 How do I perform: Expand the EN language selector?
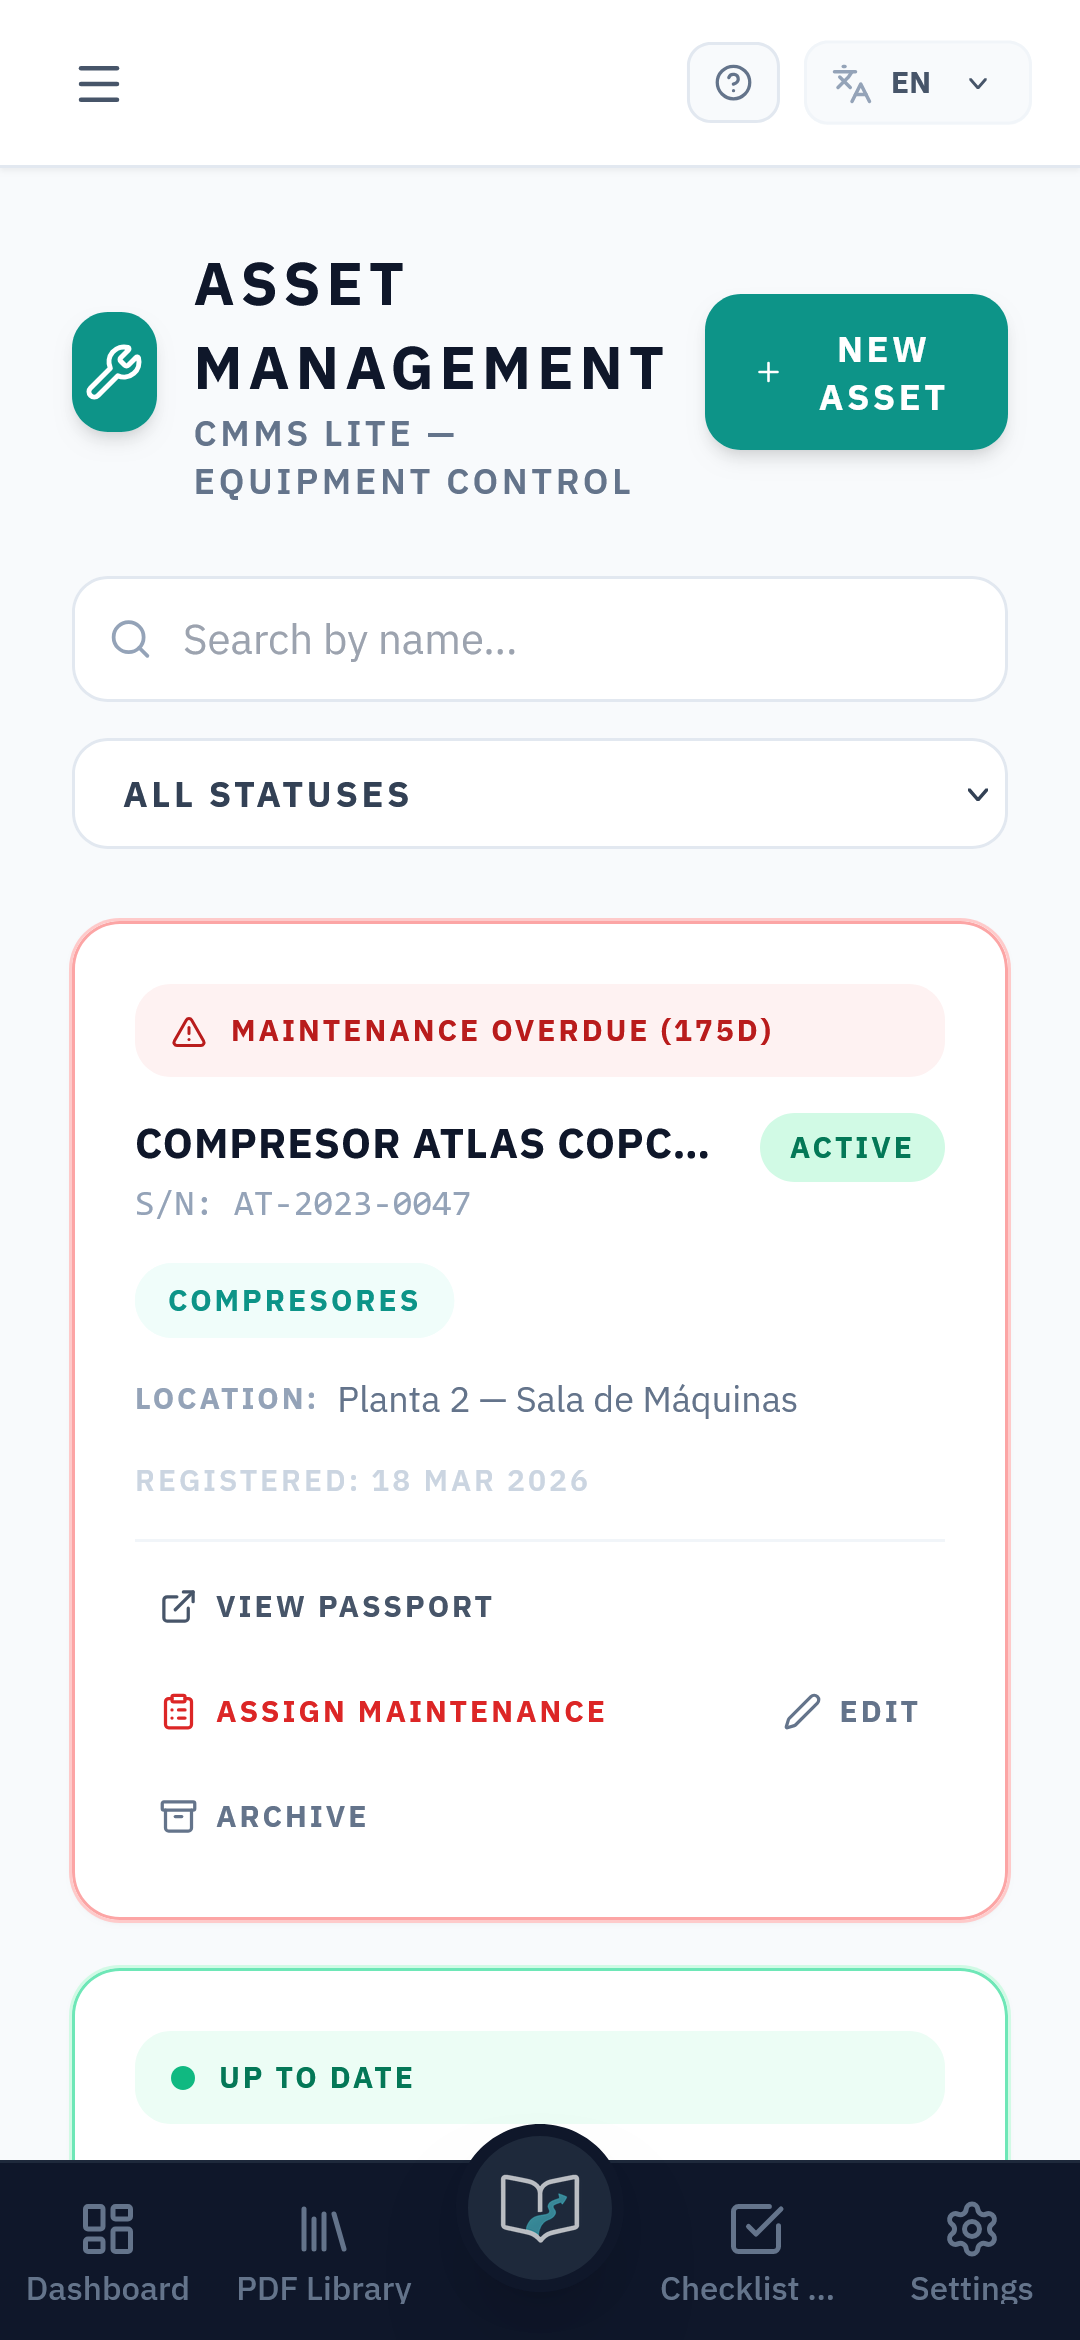point(916,82)
